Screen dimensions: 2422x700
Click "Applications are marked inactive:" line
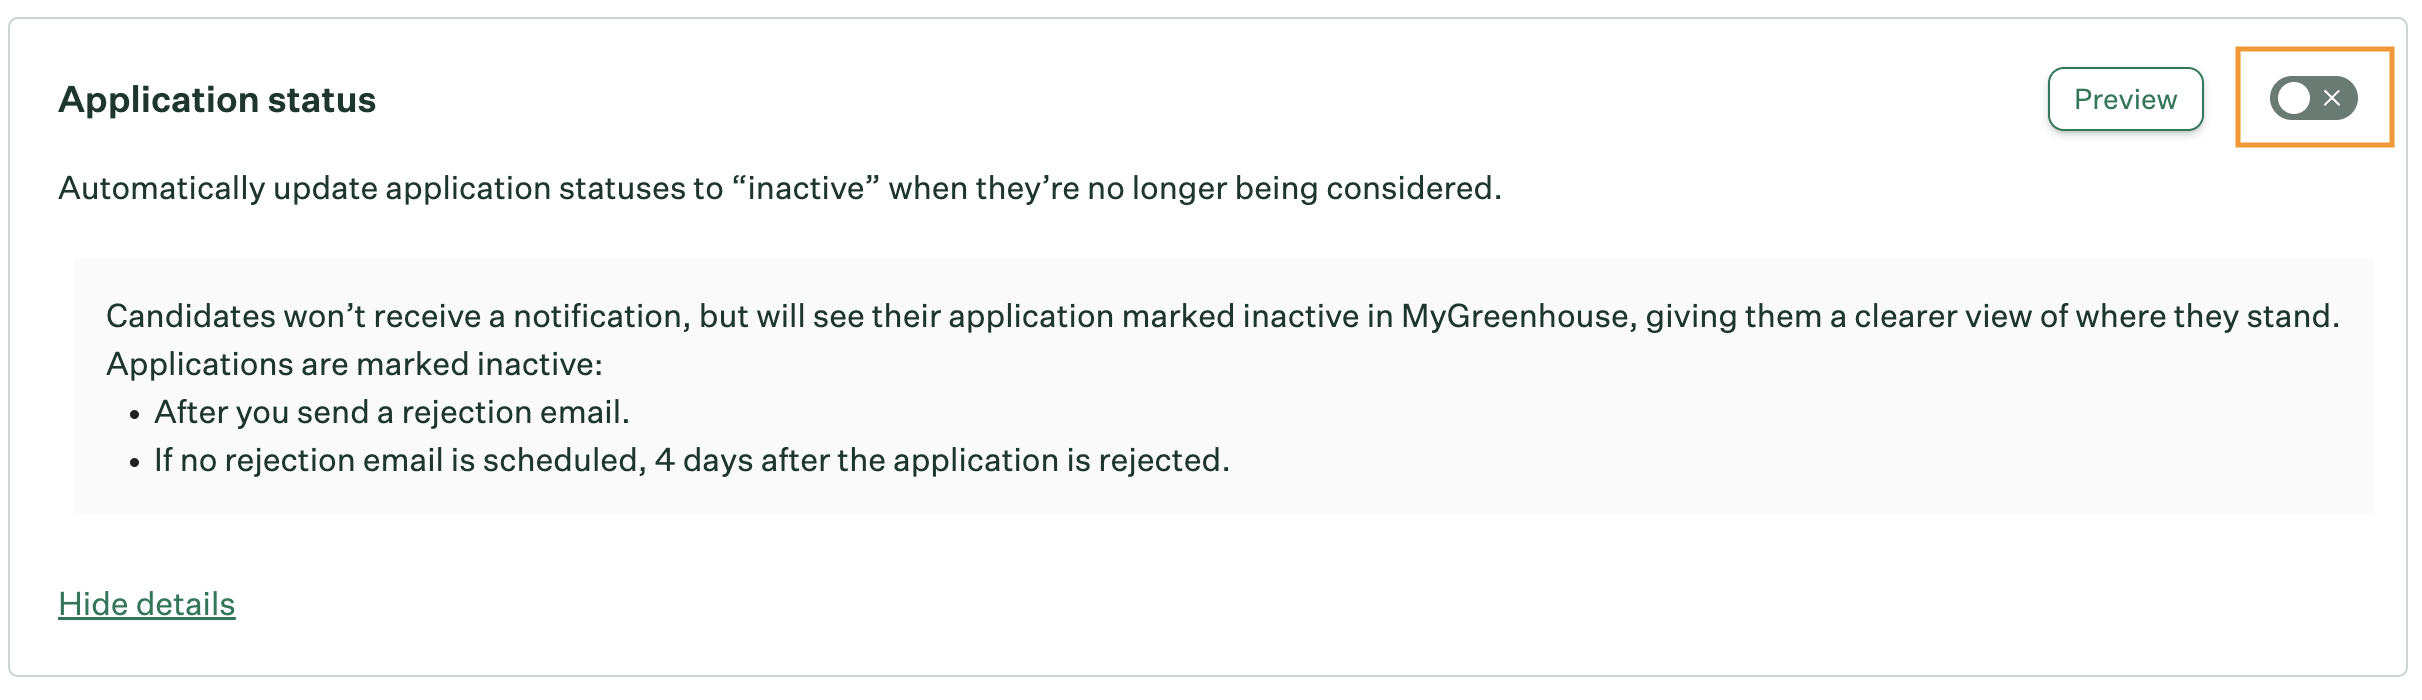tap(354, 364)
